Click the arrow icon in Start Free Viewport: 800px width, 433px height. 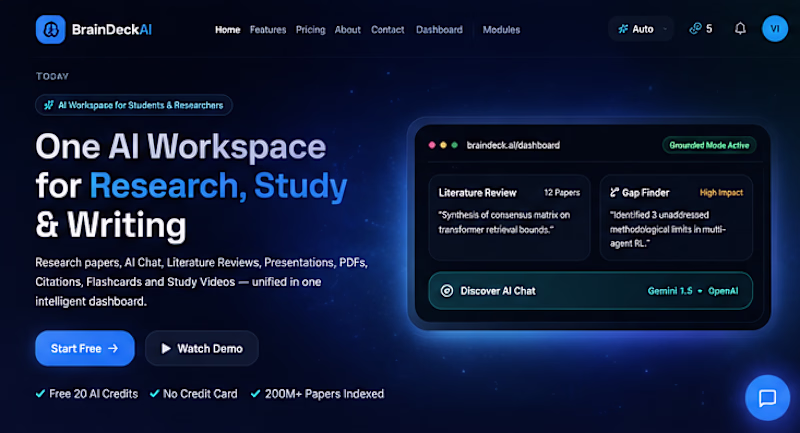coord(113,348)
